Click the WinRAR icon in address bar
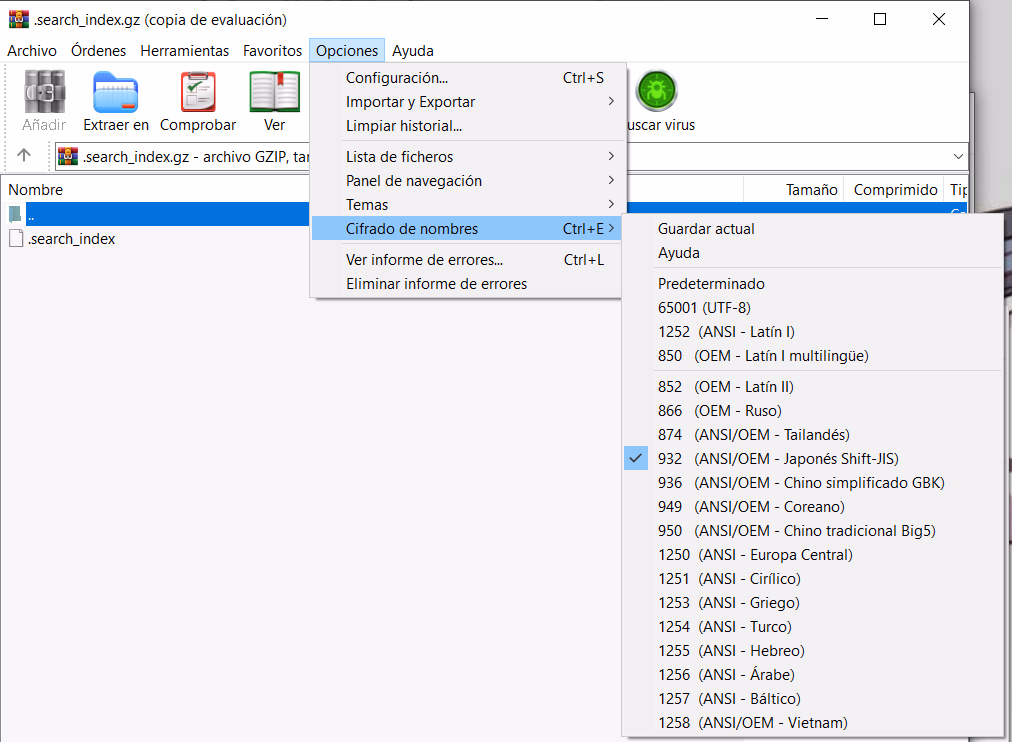This screenshot has width=1012, height=742. click(x=68, y=156)
